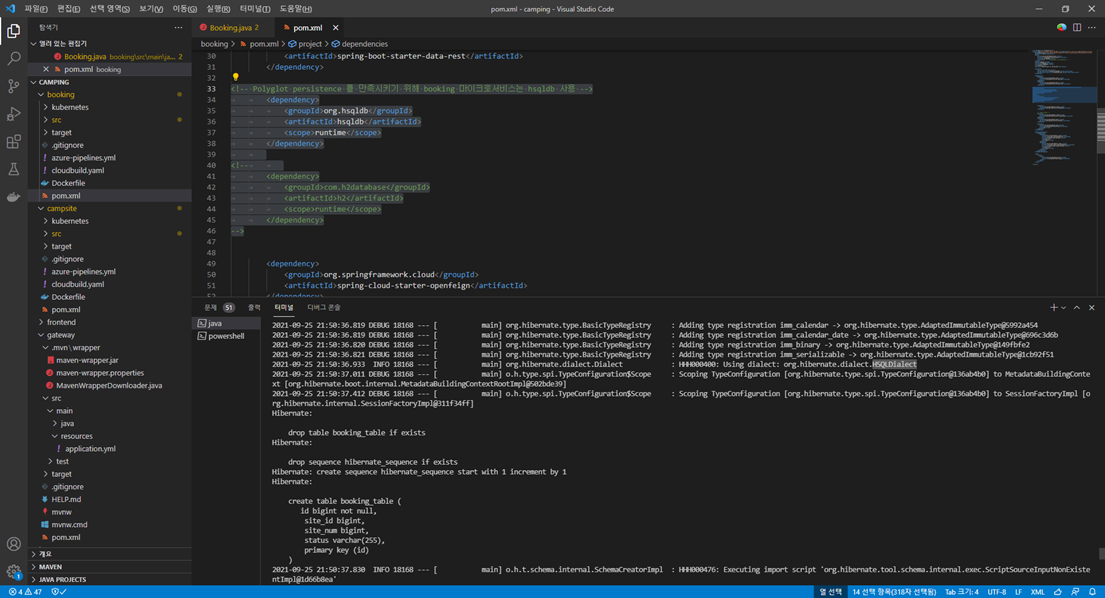Click the Explorer more actions ellipsis
Image resolution: width=1105 pixels, height=598 pixels.
click(x=178, y=27)
